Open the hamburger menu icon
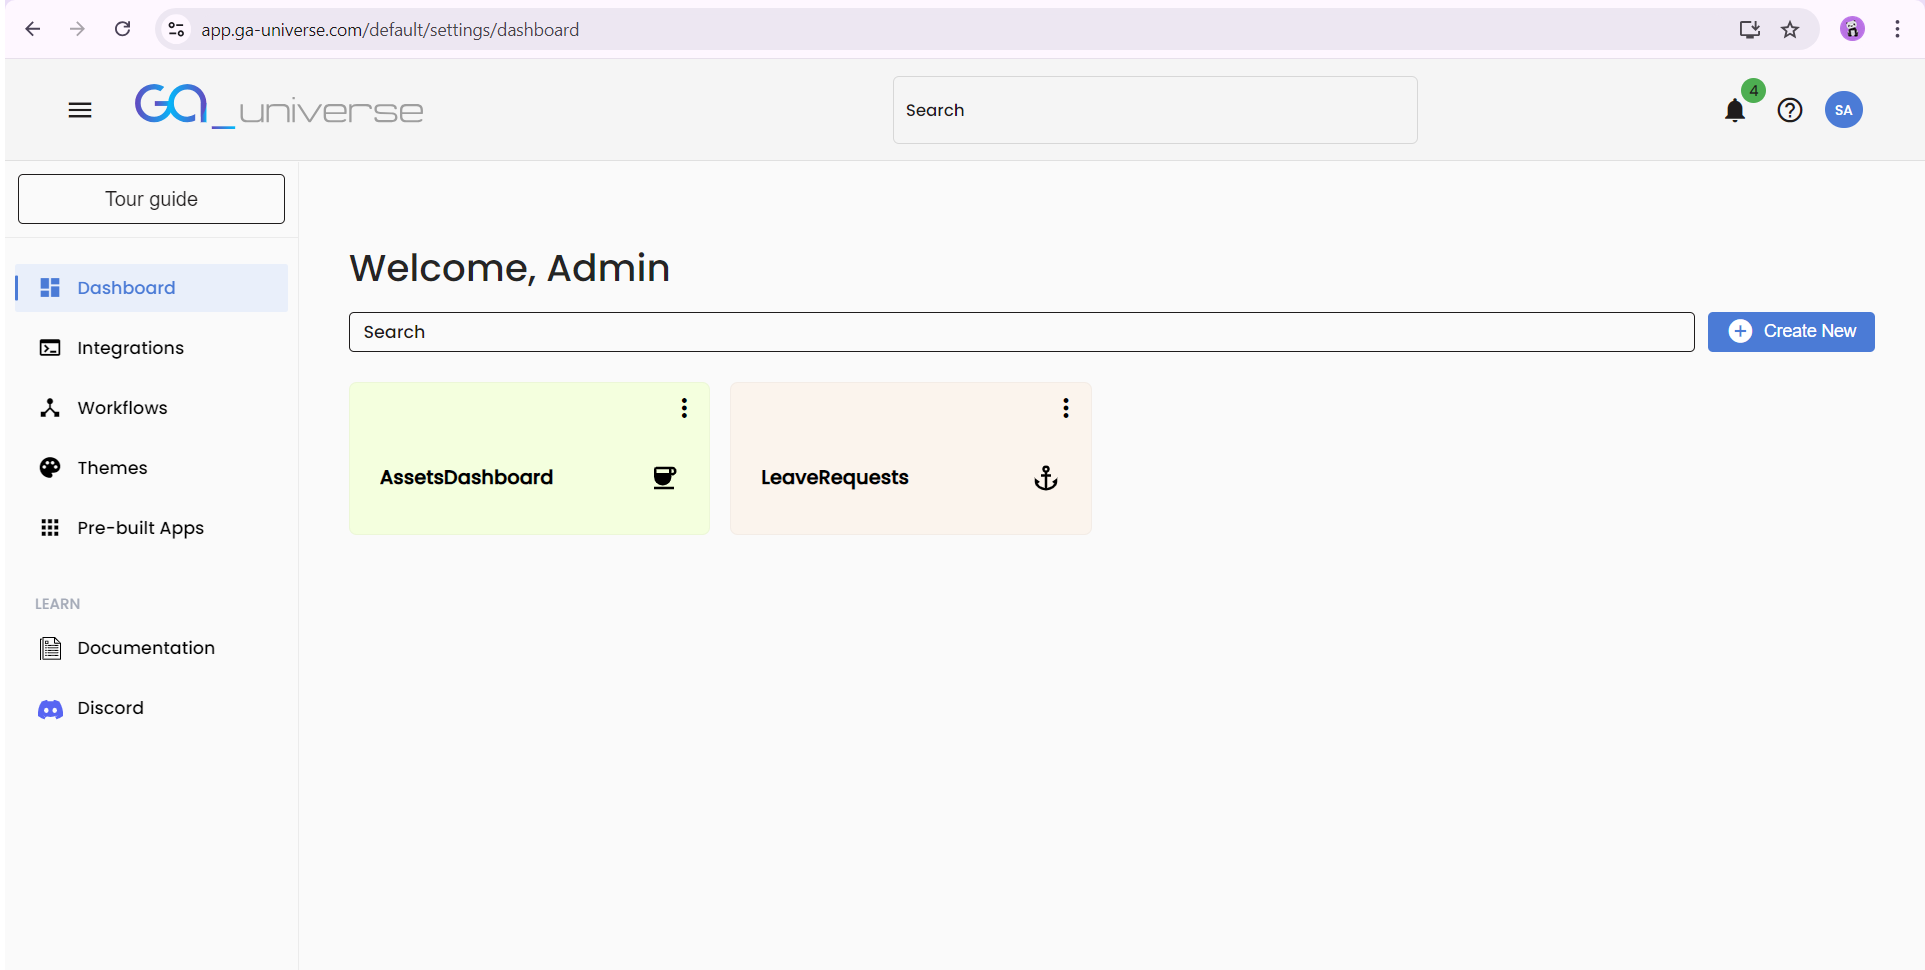The image size is (1925, 970). click(80, 110)
